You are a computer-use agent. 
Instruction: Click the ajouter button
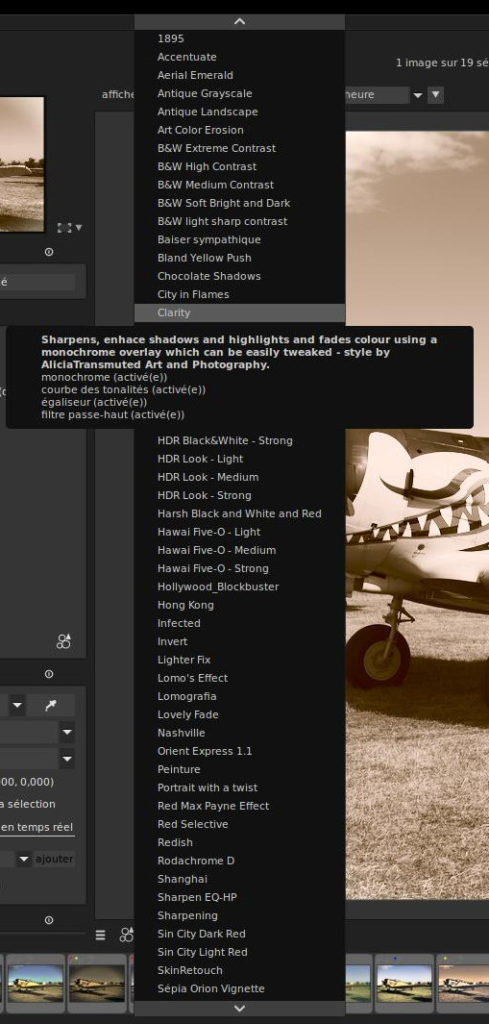tap(54, 859)
